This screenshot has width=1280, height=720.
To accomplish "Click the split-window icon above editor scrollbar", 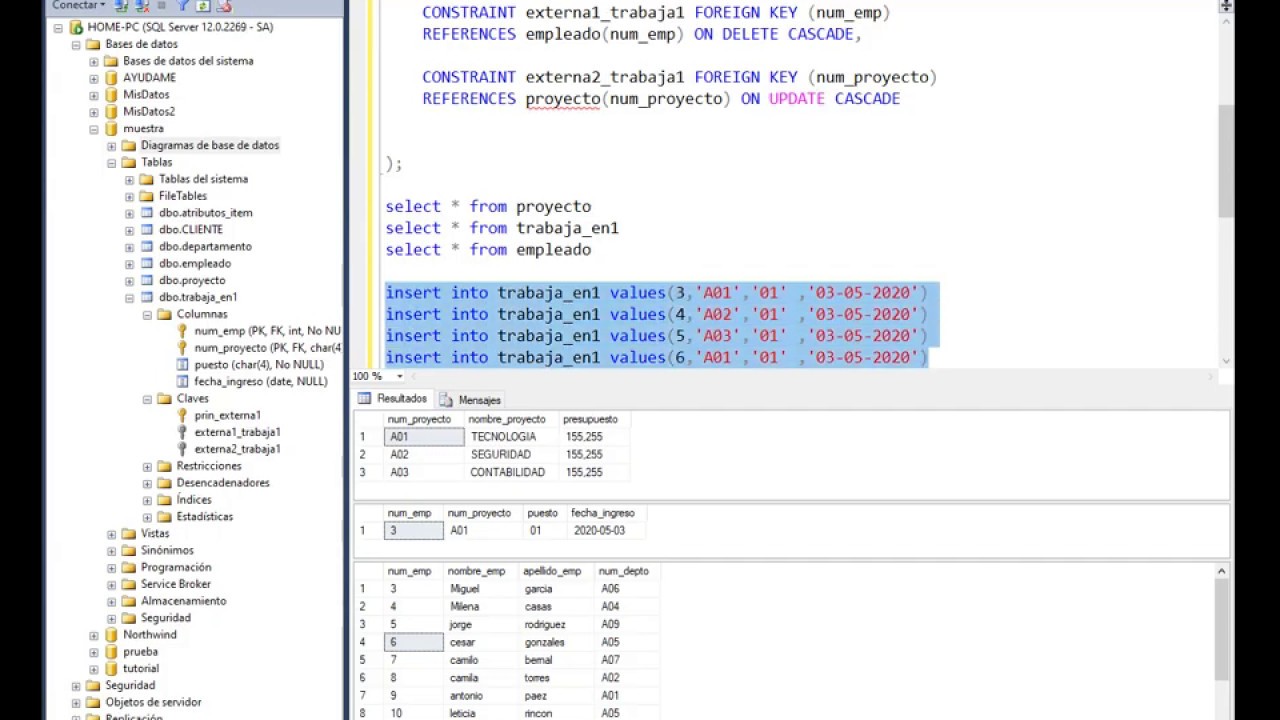I will point(1226,6).
